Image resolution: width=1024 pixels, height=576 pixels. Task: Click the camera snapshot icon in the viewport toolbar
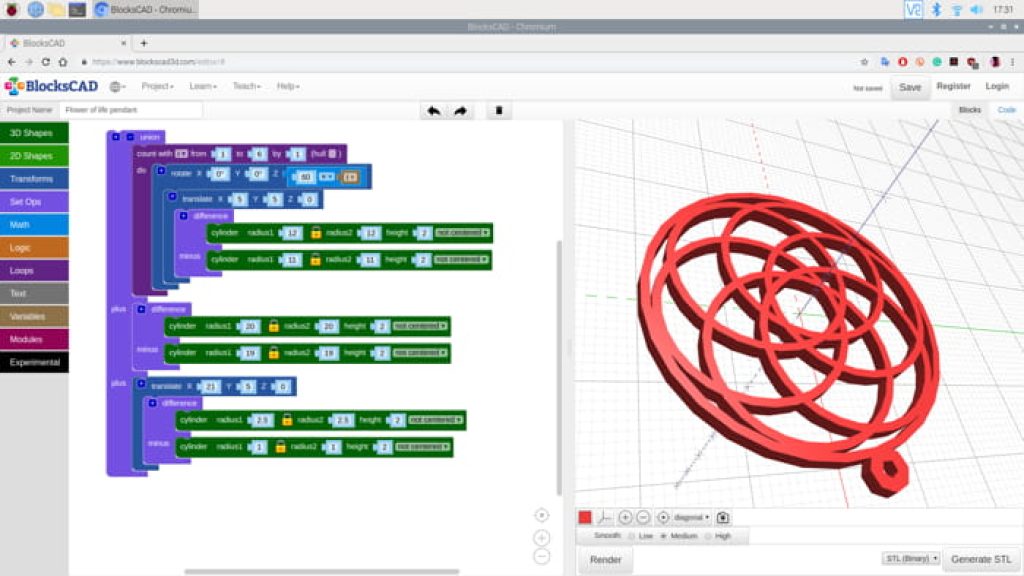tap(723, 516)
